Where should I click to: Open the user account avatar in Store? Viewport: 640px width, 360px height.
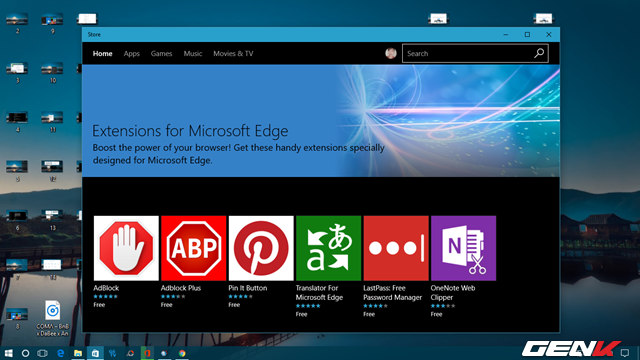pos(391,53)
